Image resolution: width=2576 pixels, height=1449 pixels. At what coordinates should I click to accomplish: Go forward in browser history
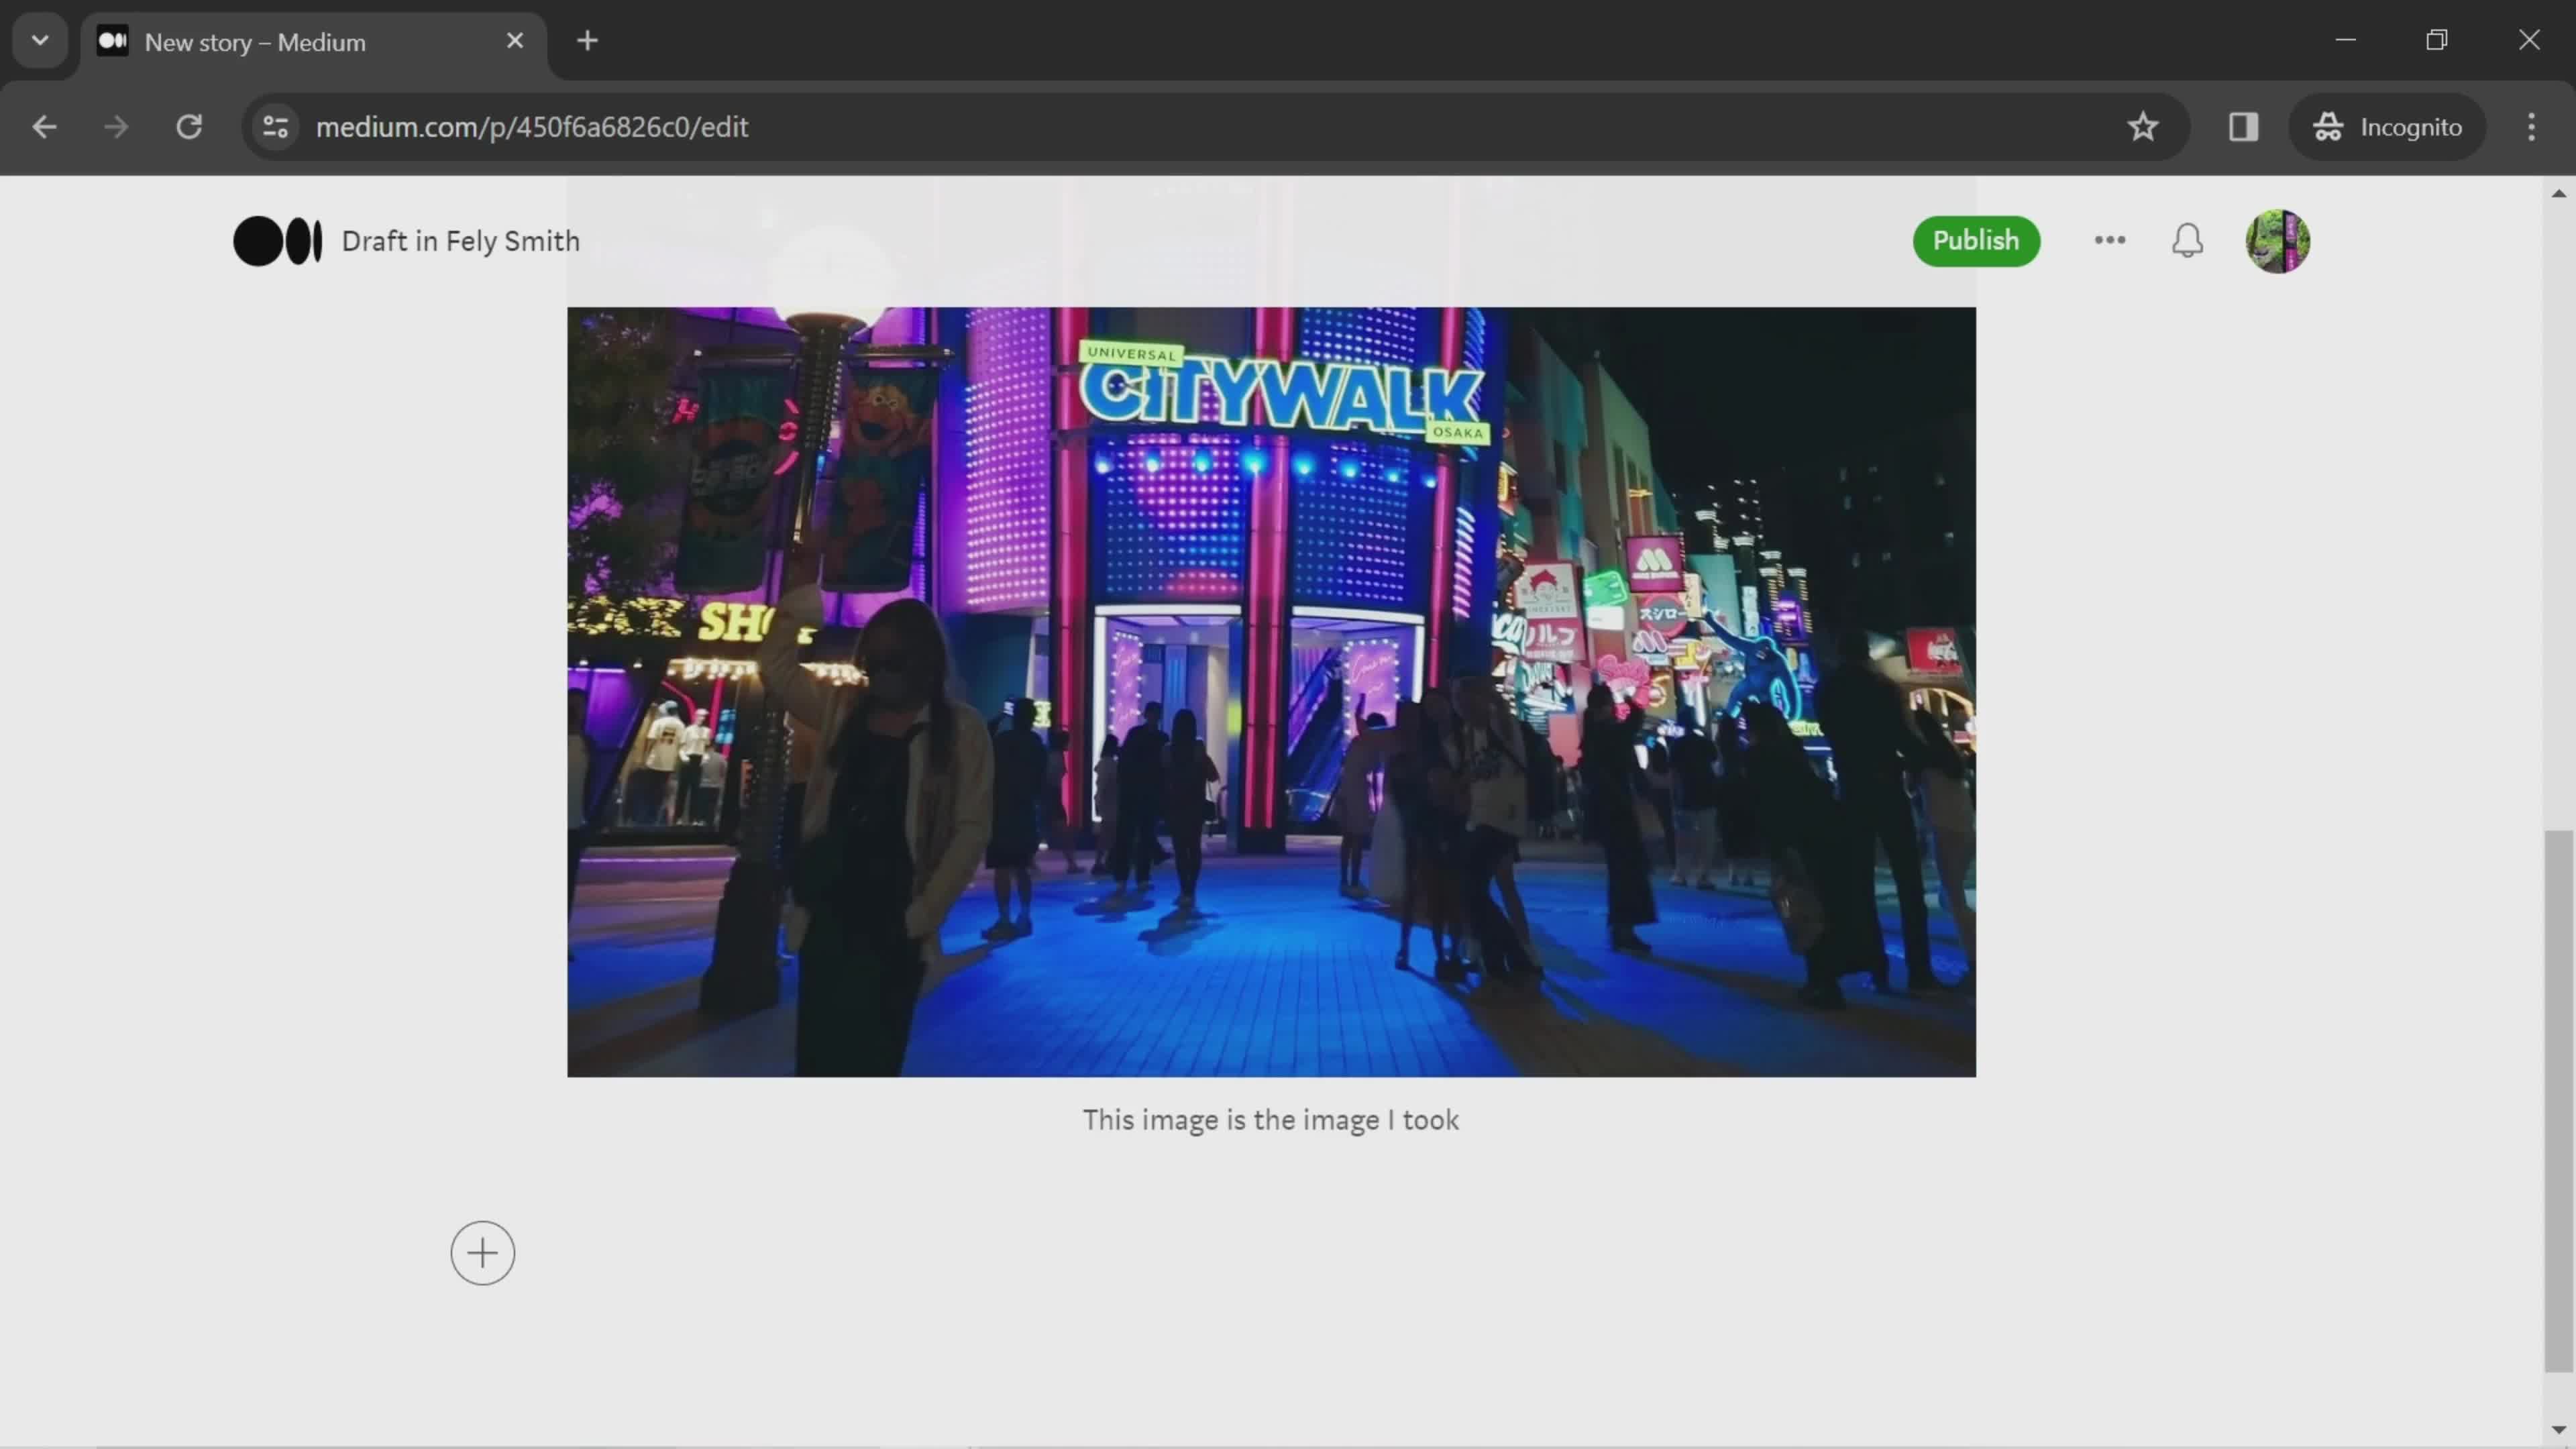pyautogui.click(x=116, y=127)
